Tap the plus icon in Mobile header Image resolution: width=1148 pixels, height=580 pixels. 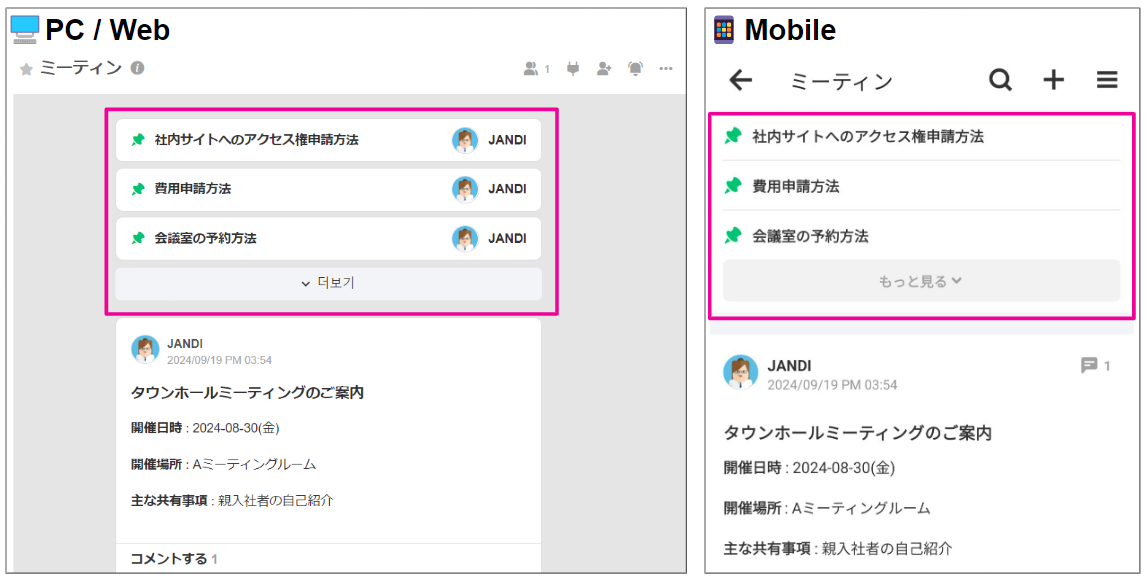tap(1054, 80)
